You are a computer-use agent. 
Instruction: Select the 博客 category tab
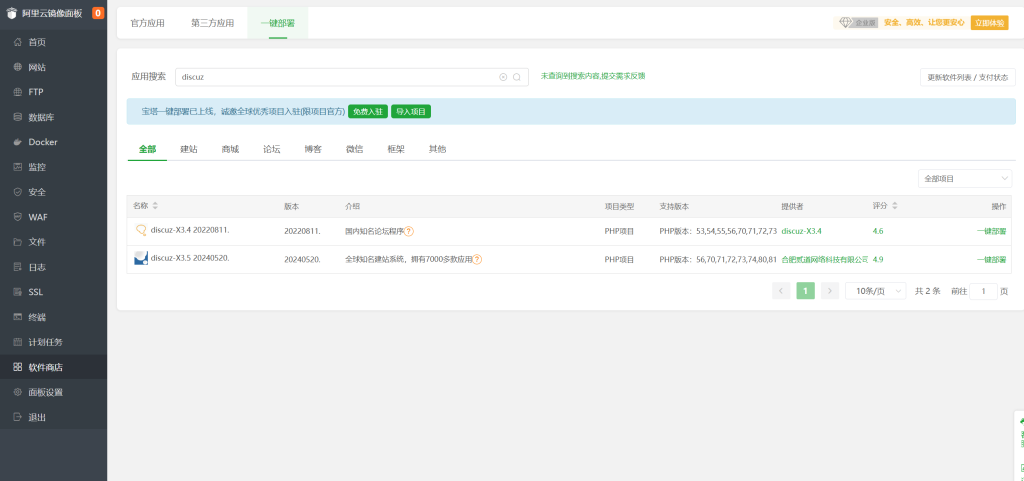coord(313,149)
